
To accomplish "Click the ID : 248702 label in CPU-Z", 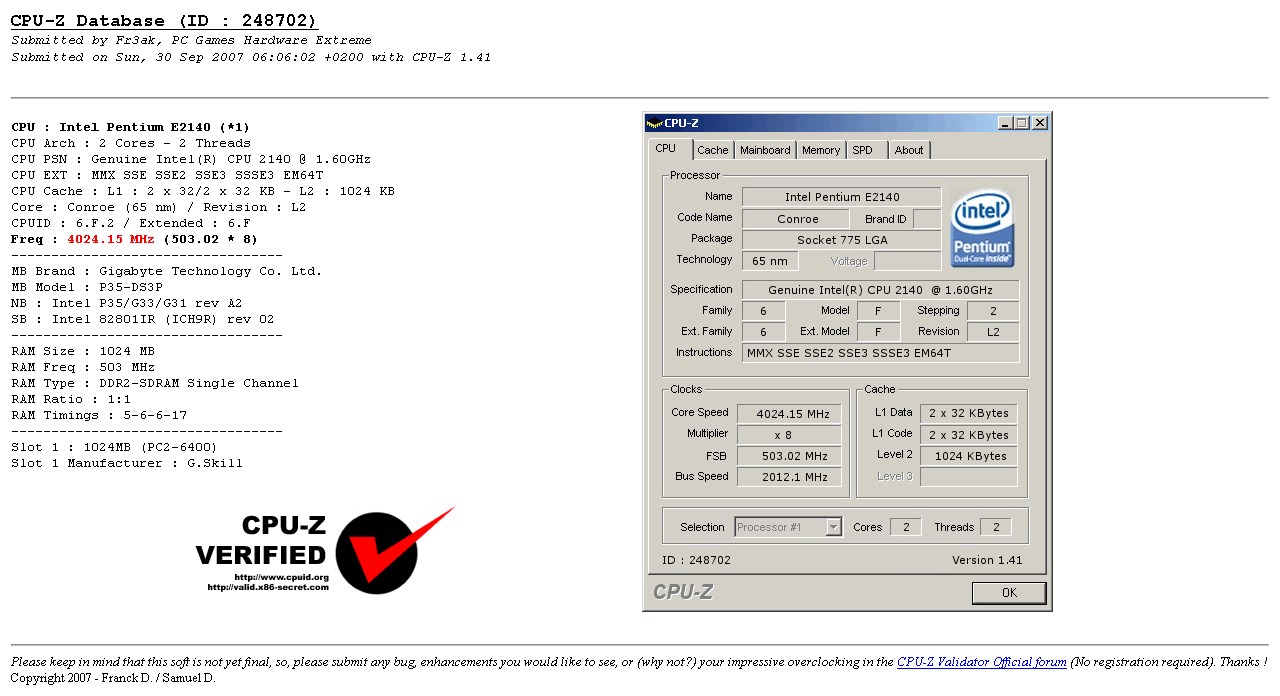I will [697, 560].
